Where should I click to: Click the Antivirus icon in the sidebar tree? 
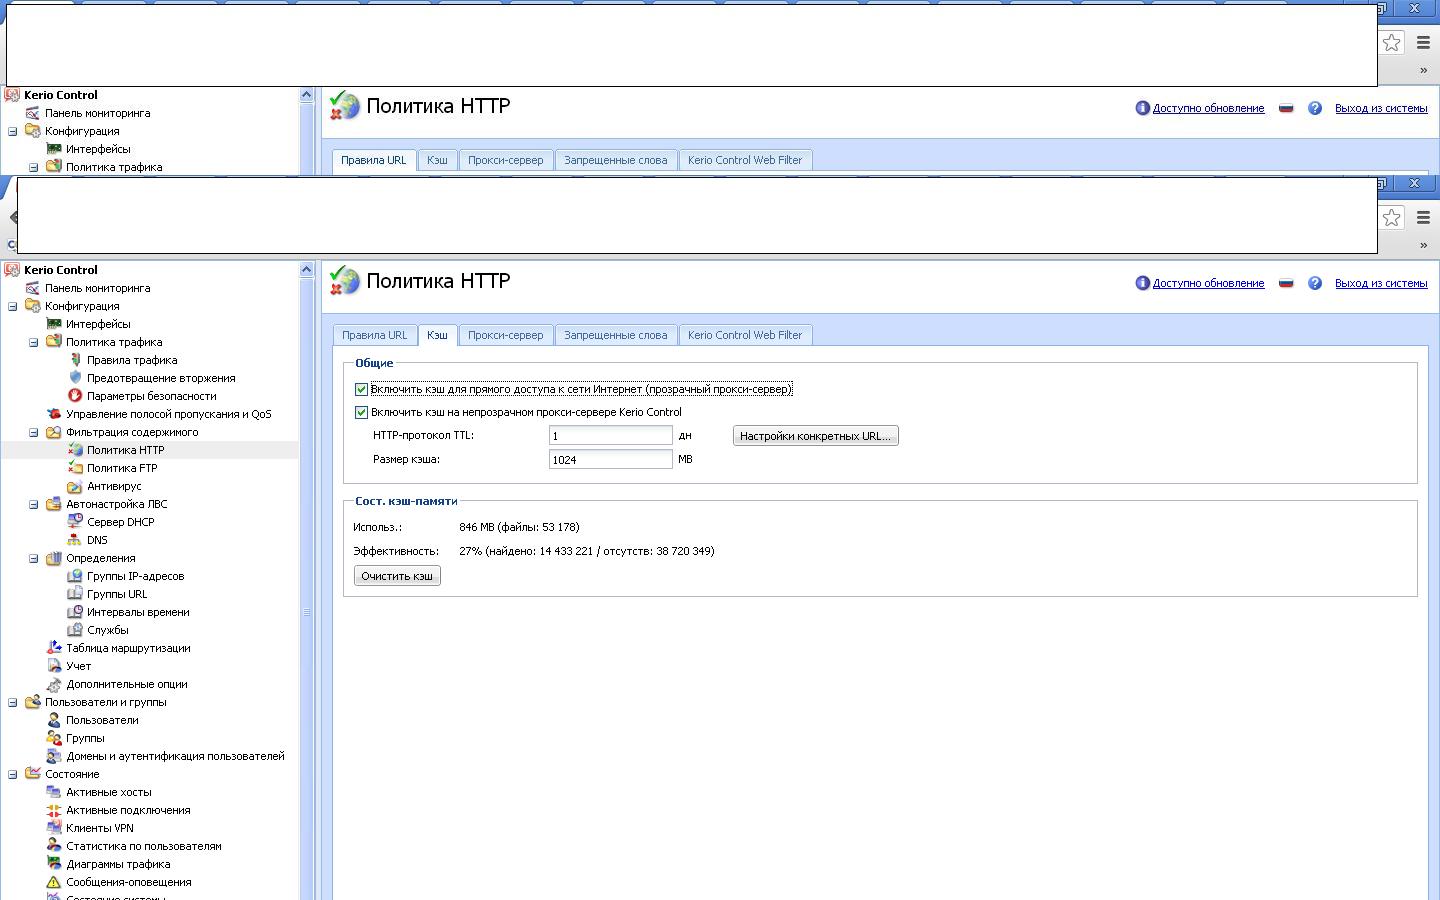75,486
